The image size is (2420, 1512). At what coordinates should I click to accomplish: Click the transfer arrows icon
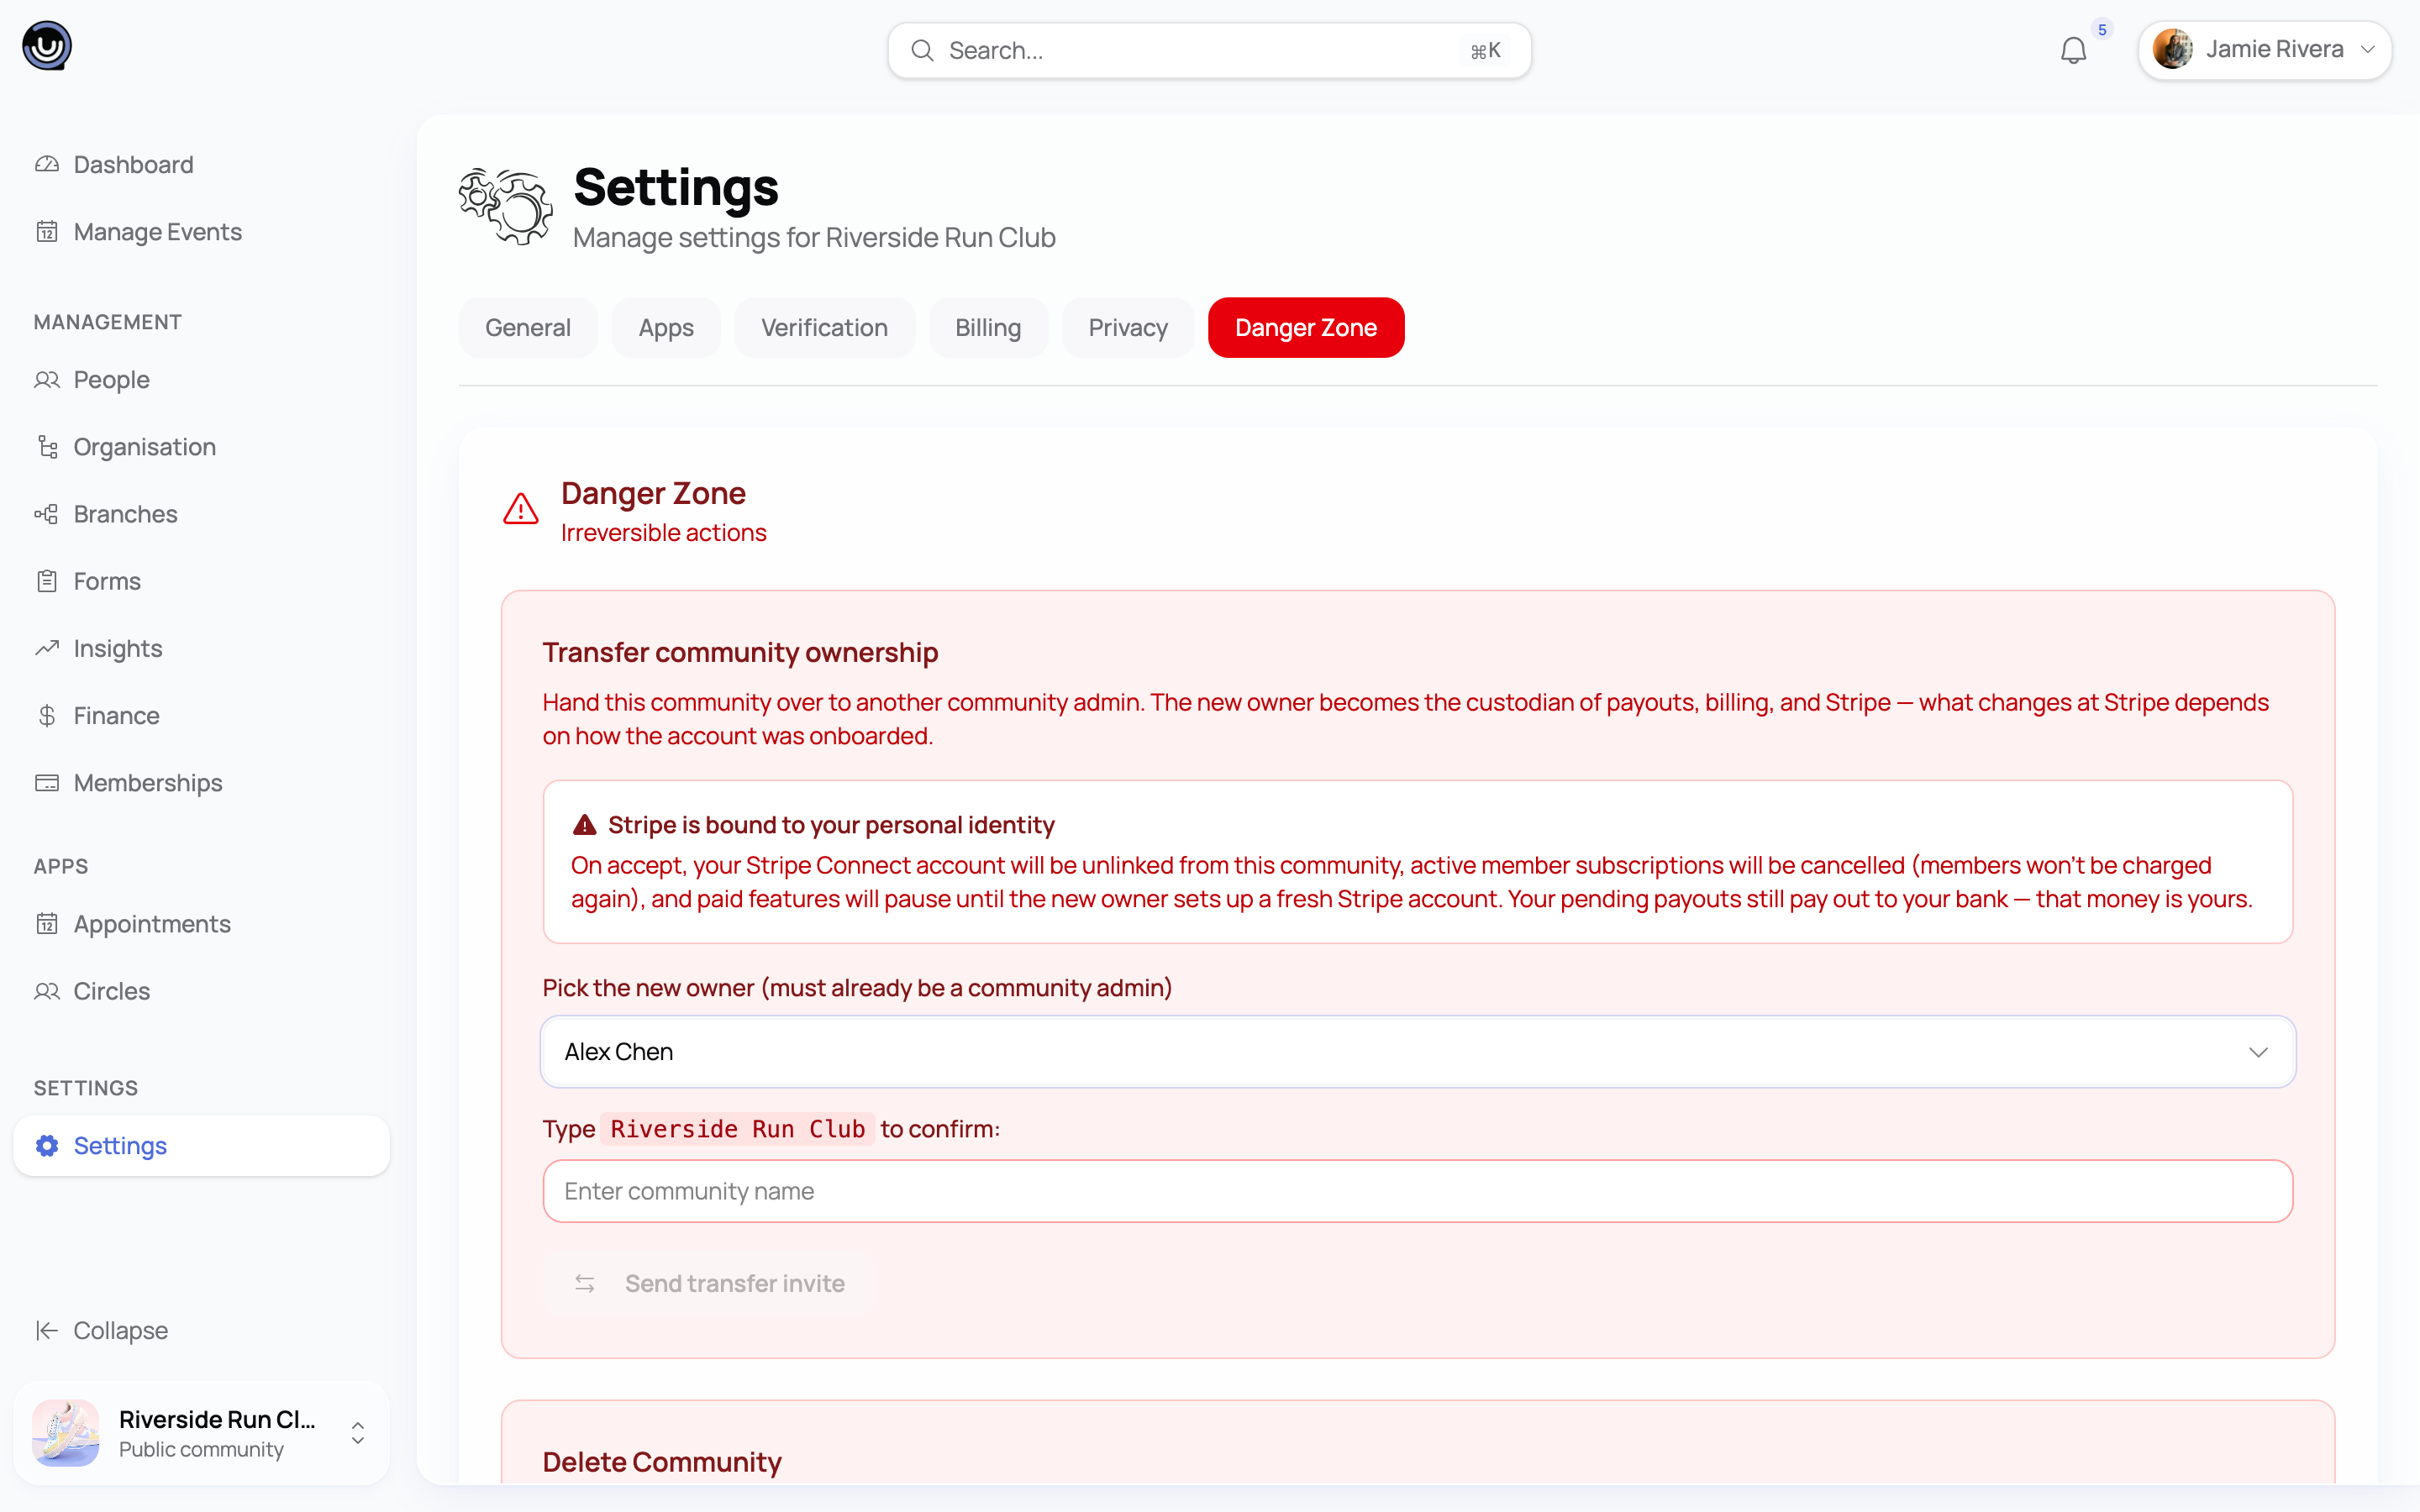(x=585, y=1283)
